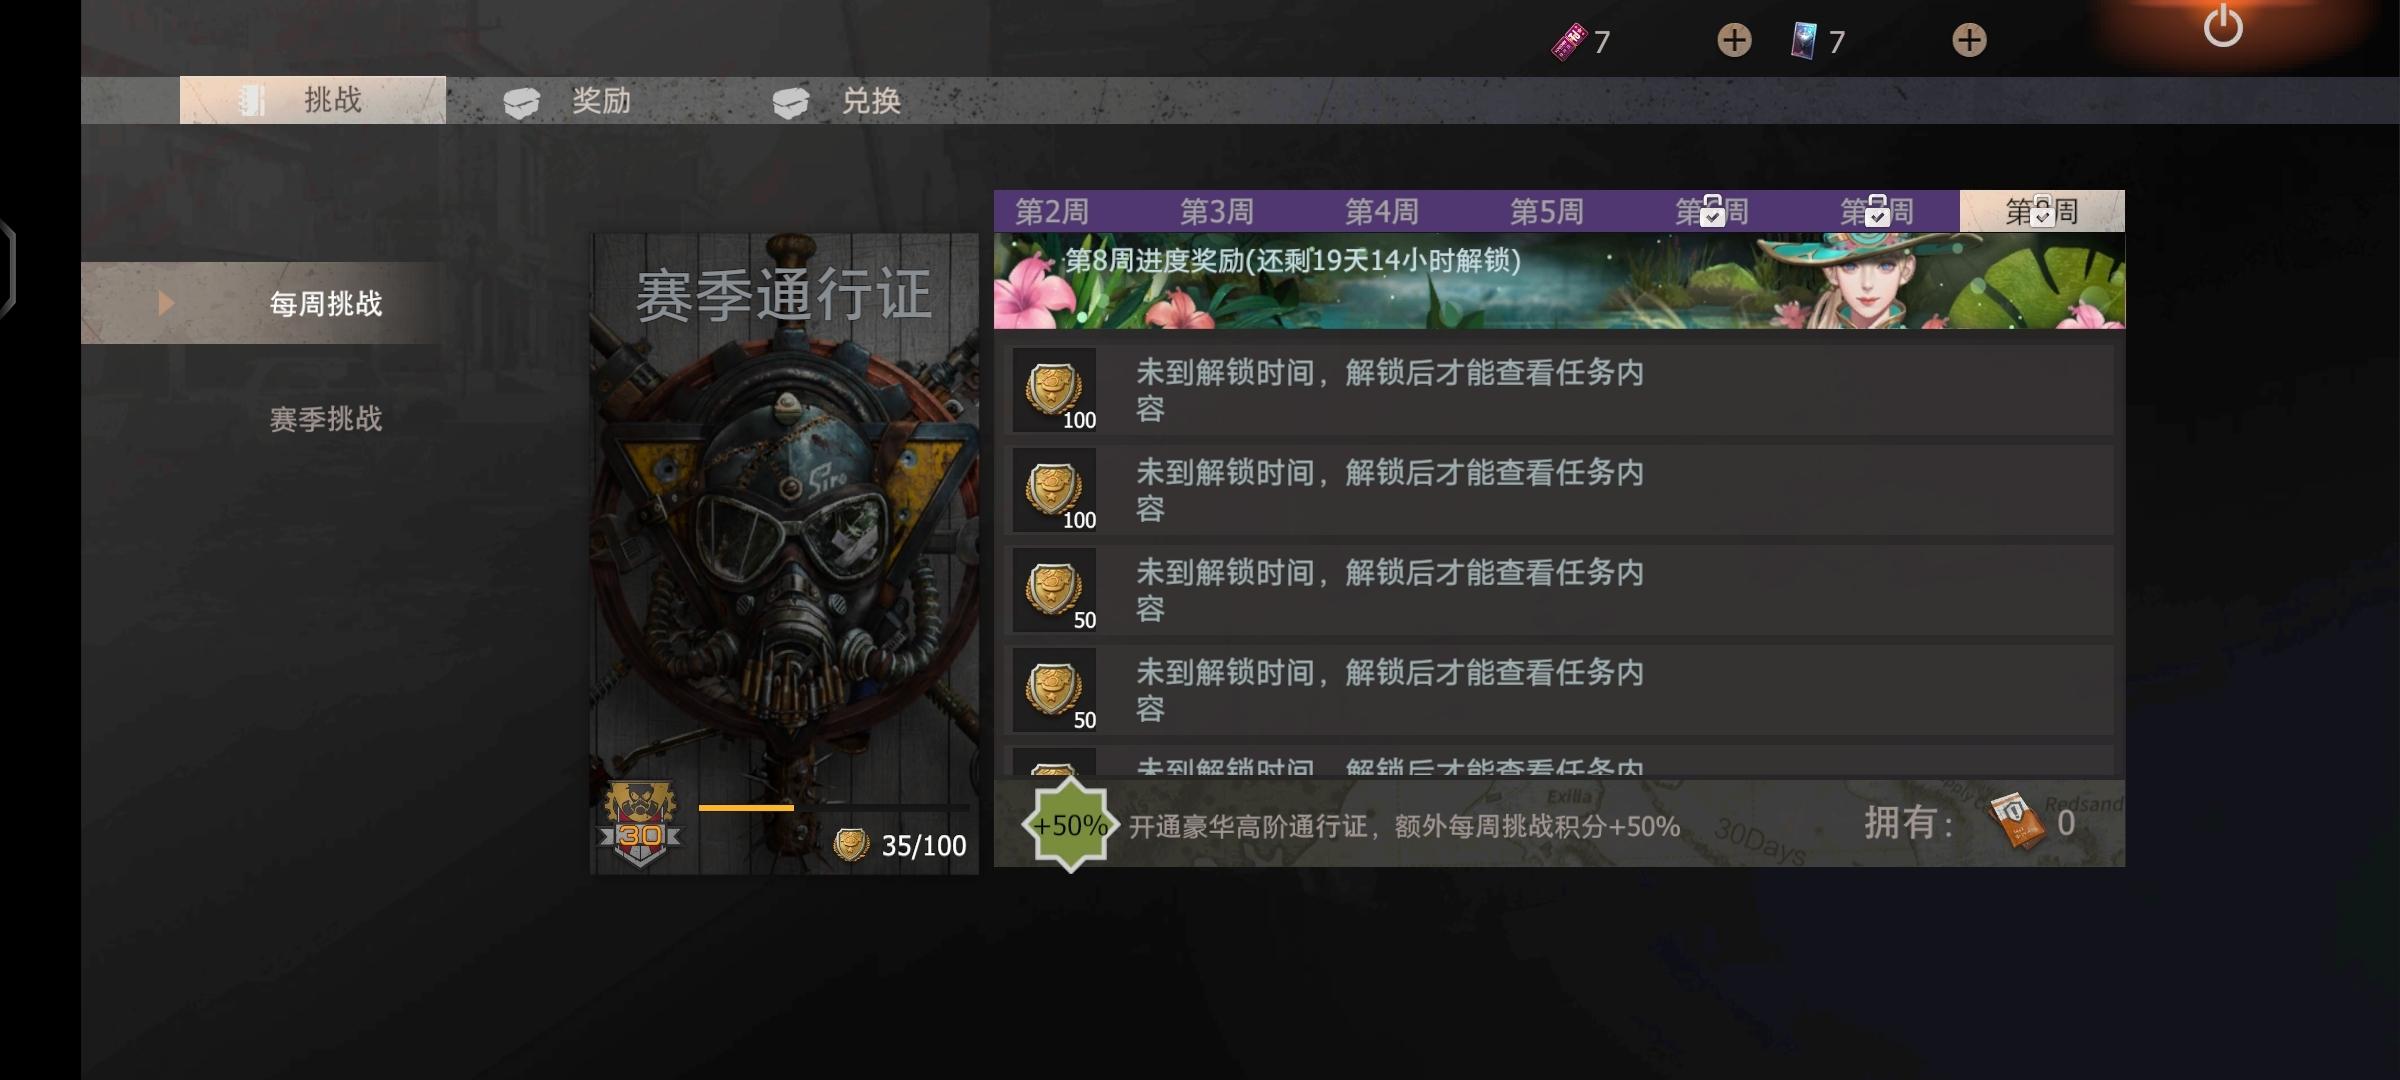The image size is (2400, 1080).
Task: Tap the blue card currency icon
Action: click(1805, 42)
